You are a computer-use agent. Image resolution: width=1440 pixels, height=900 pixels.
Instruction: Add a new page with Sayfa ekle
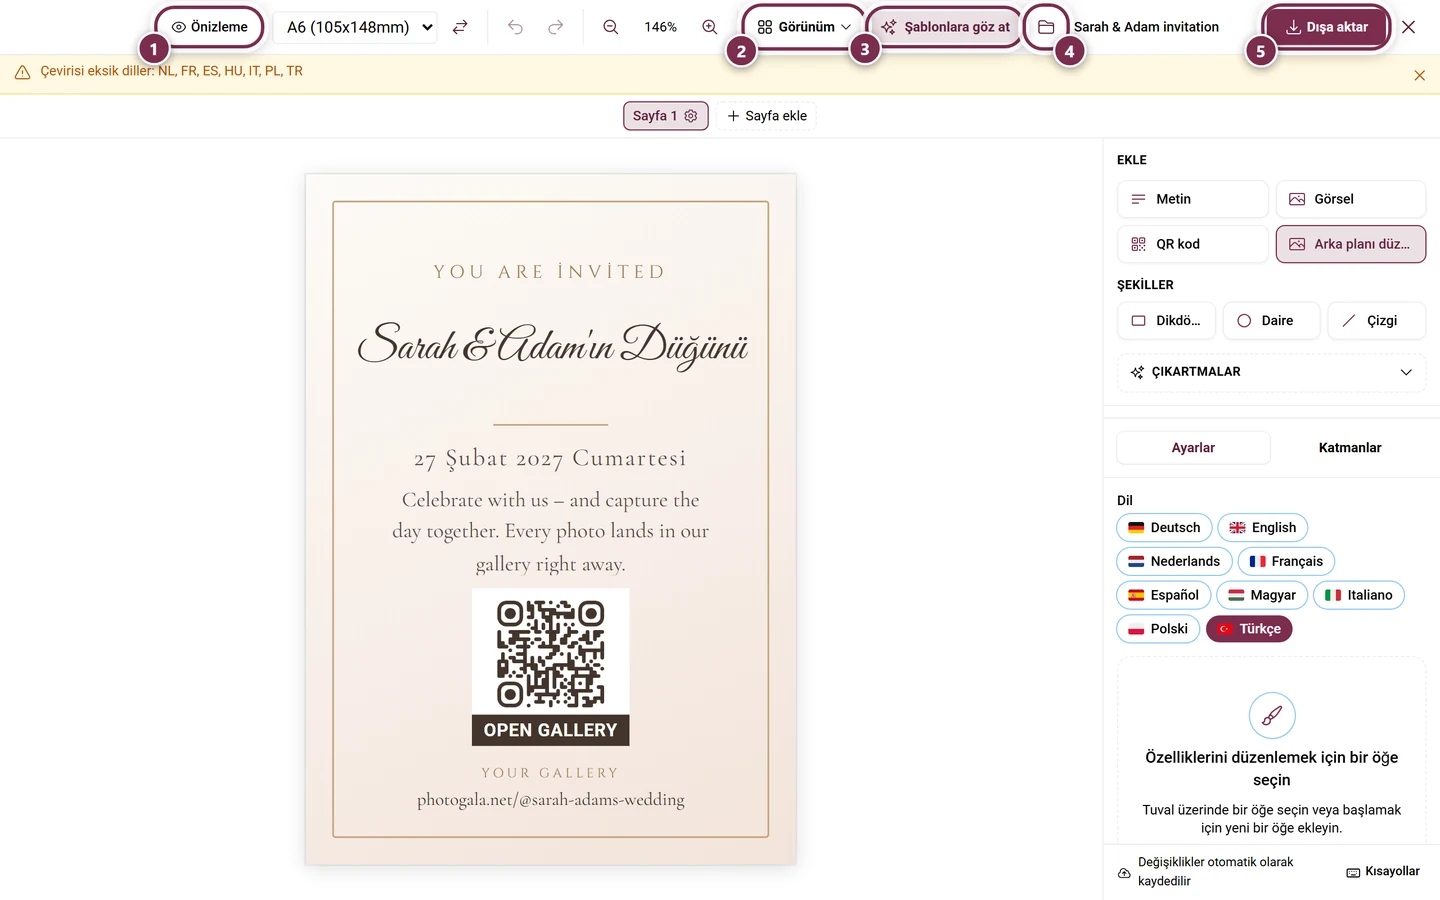click(767, 116)
